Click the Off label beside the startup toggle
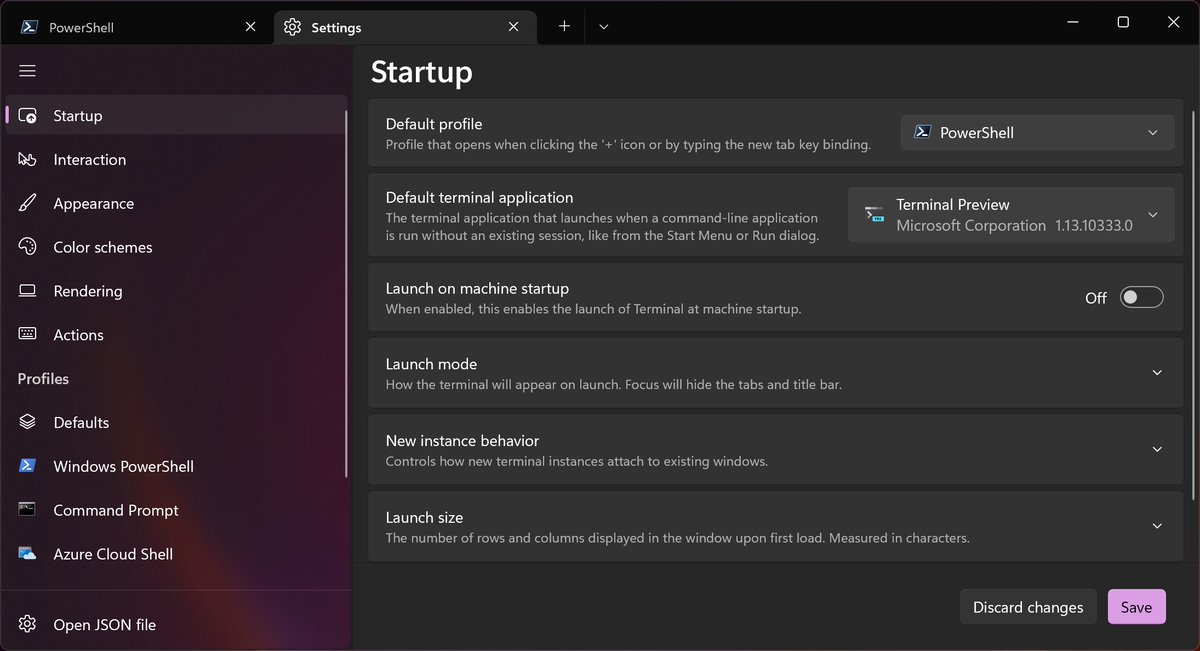1200x651 pixels. tap(1096, 298)
